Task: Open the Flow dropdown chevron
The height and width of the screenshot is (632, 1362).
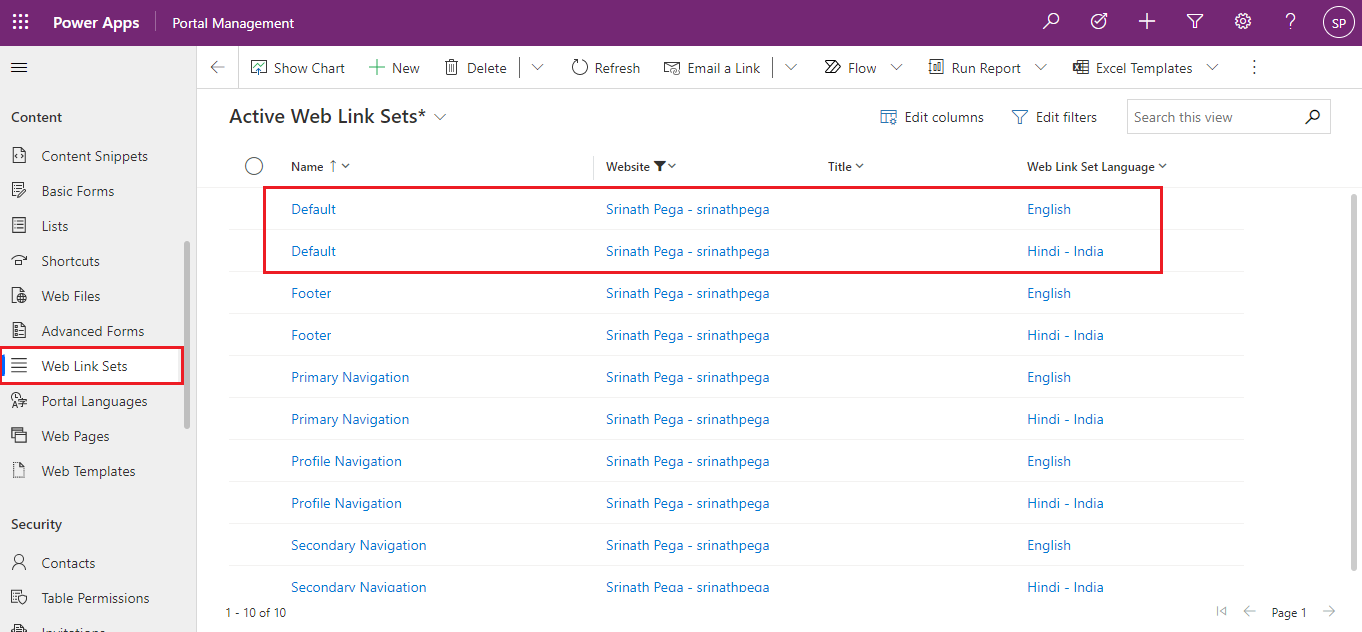Action: click(896, 68)
